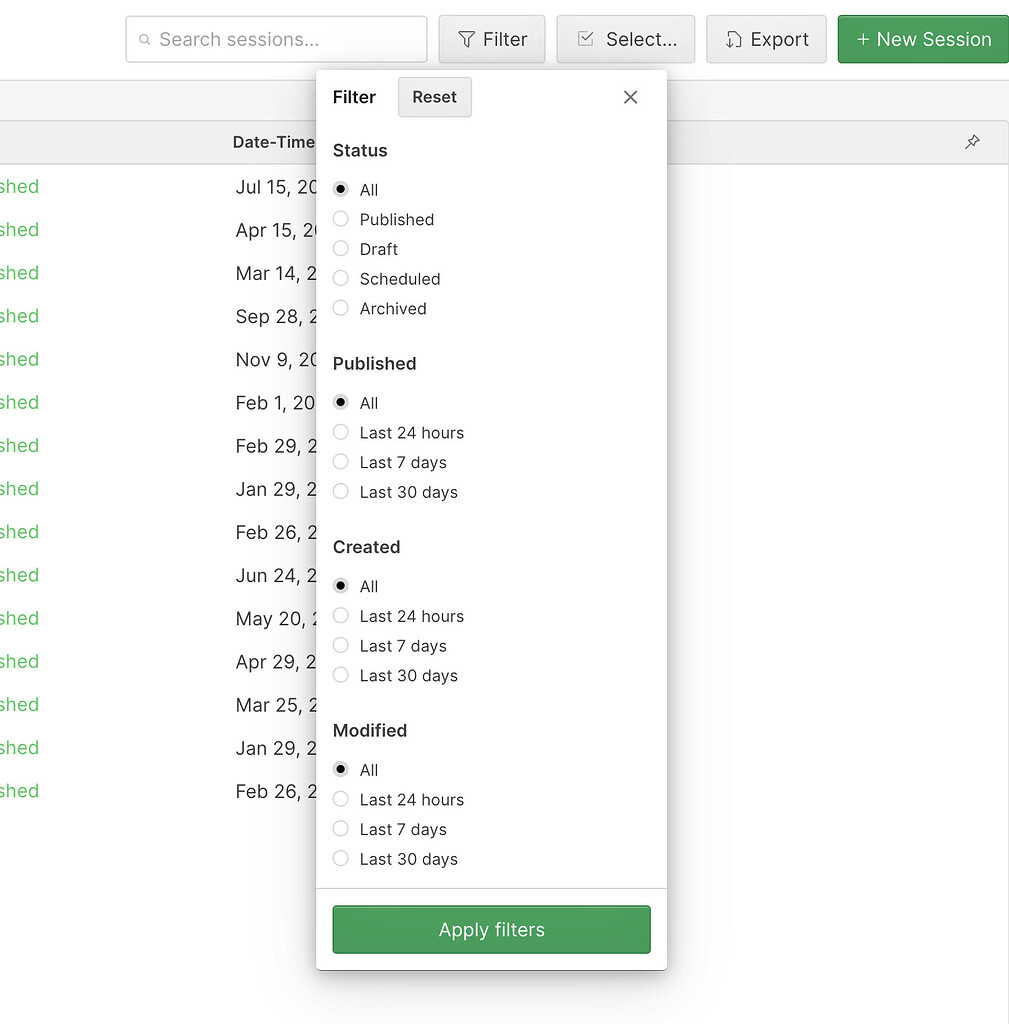Screen dimensions: 1009x1024
Task: Click the pin icon on the table header
Action: 972,143
